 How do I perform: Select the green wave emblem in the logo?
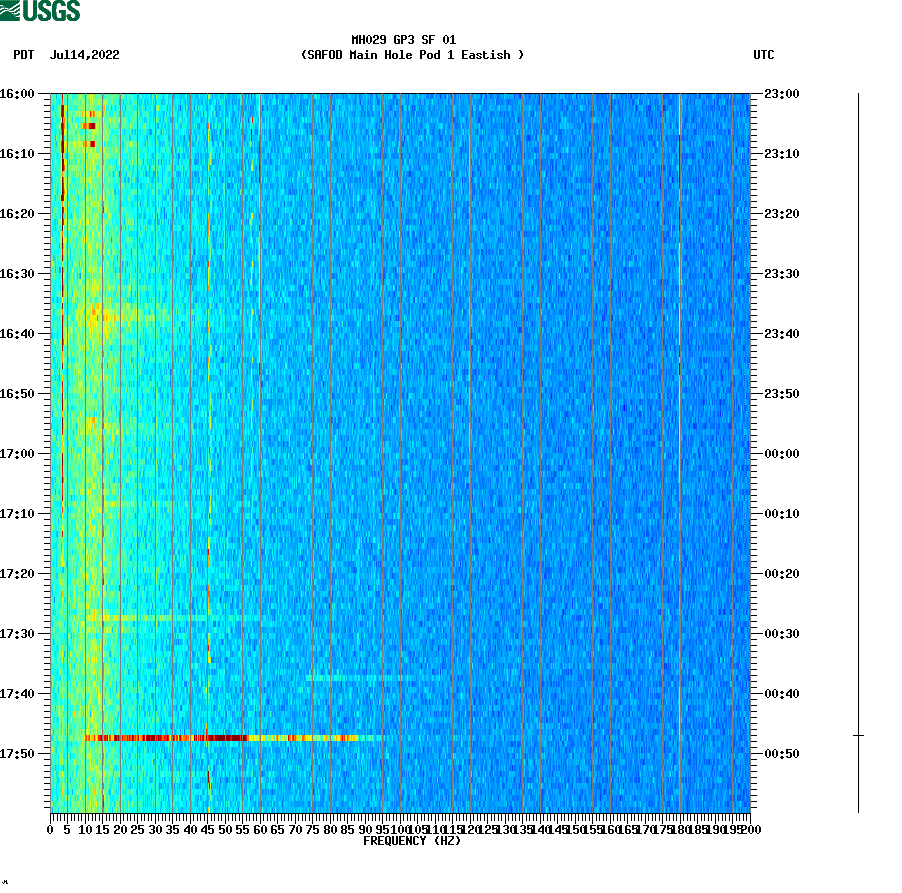(12, 12)
